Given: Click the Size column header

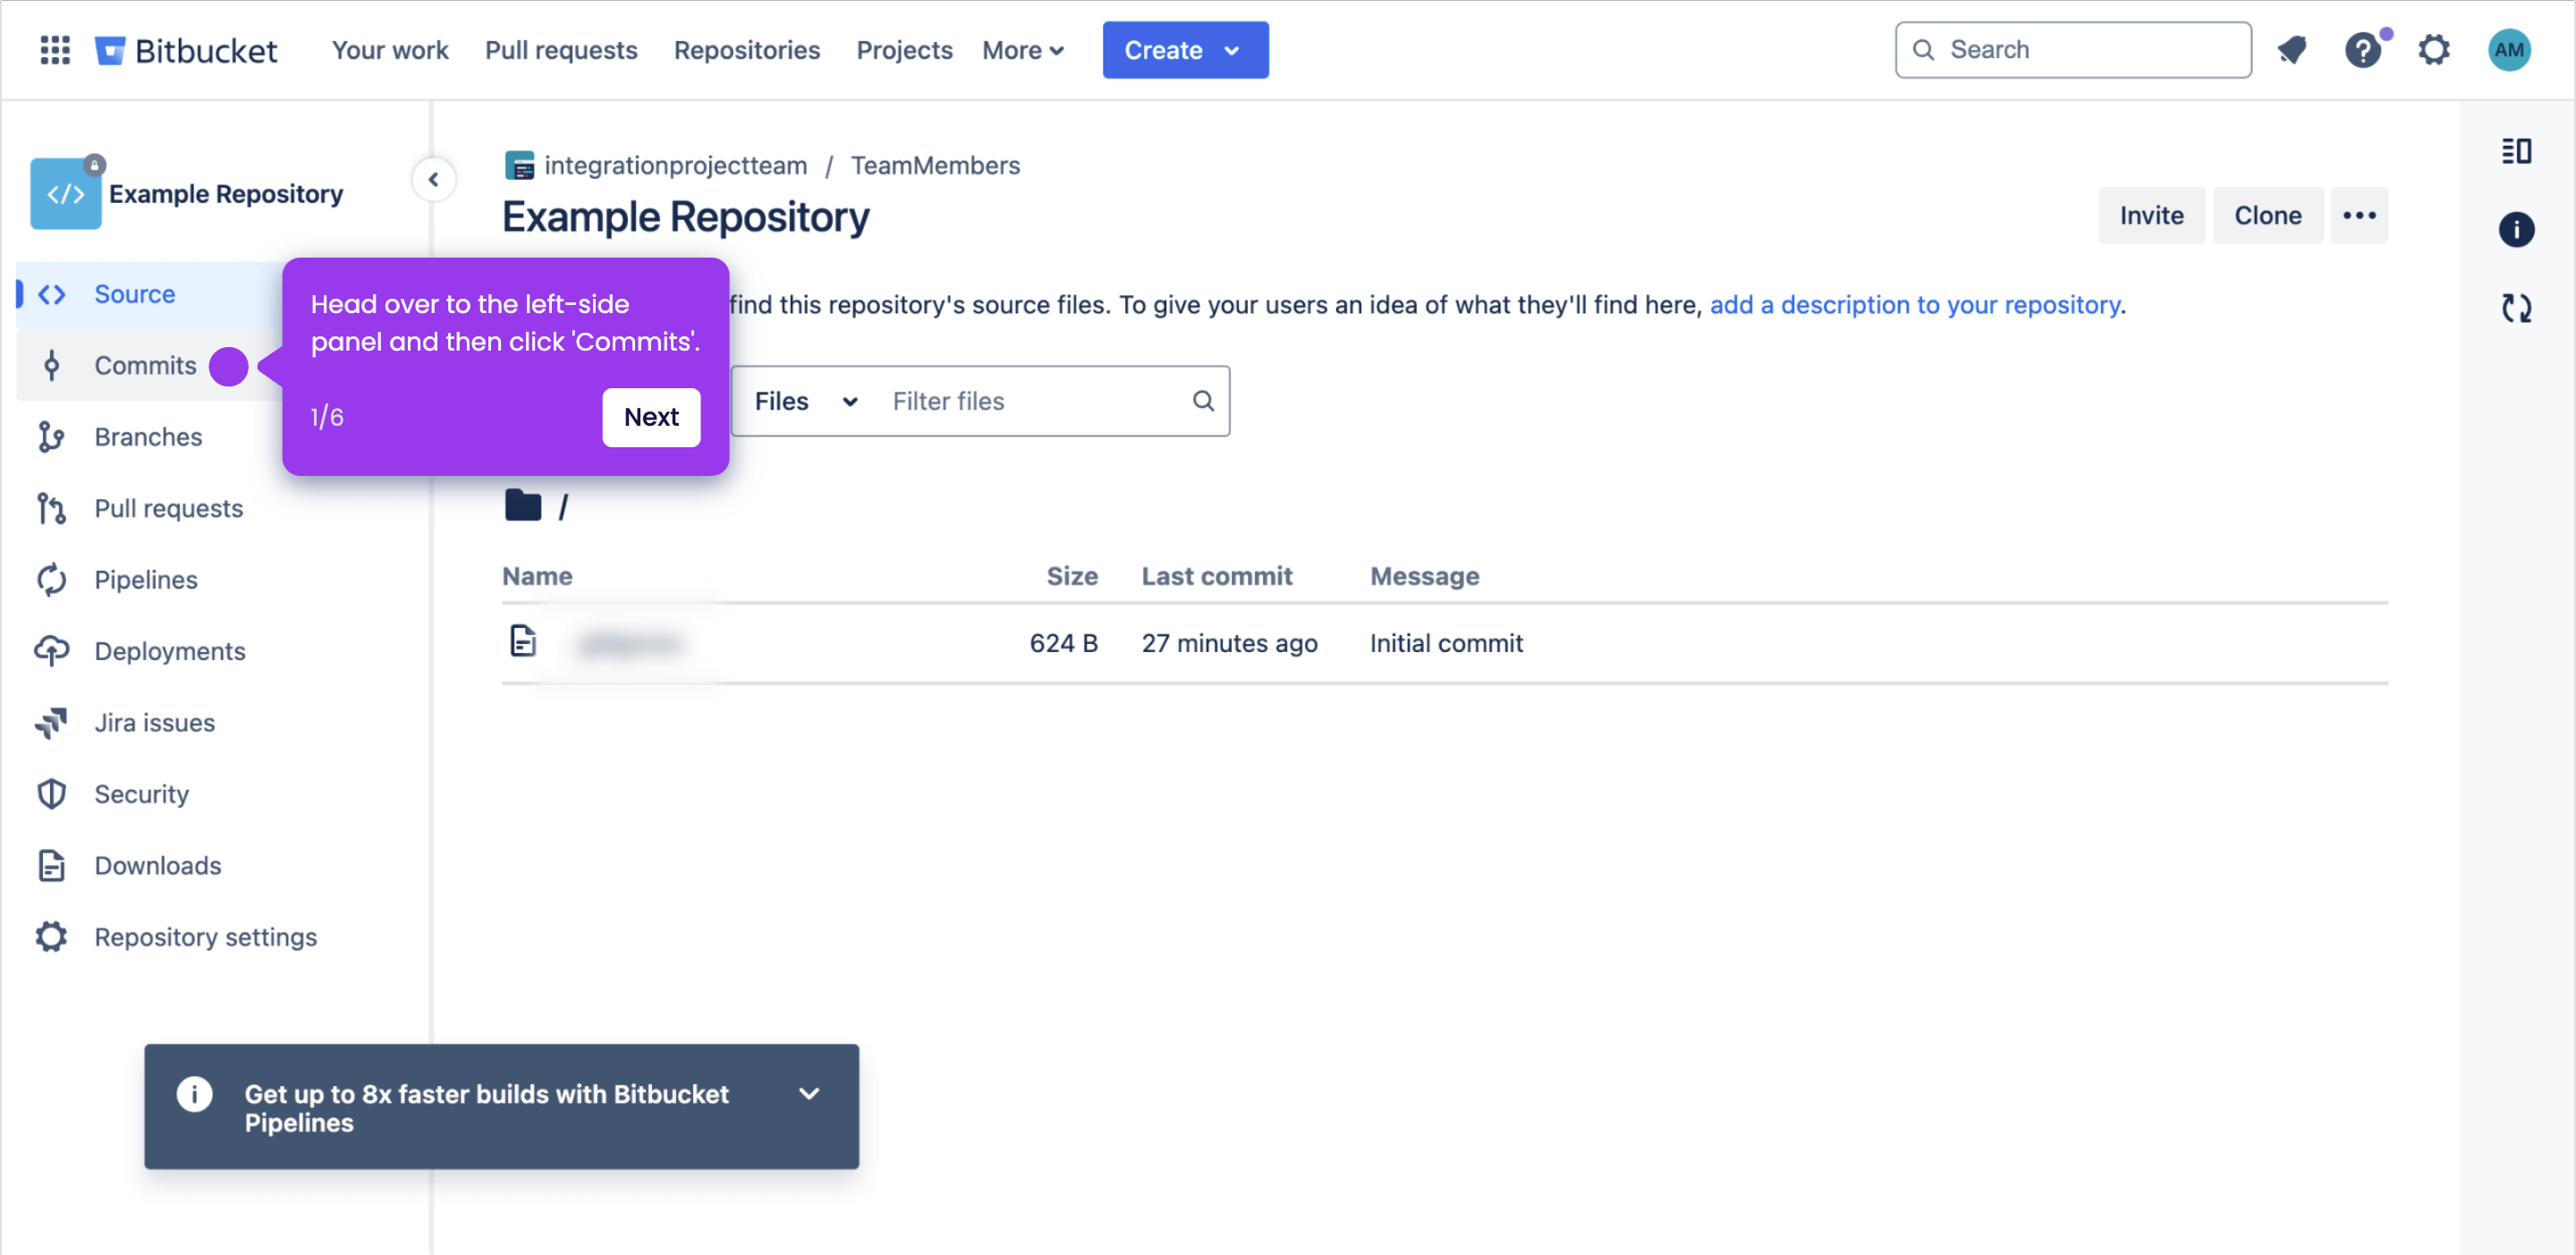Looking at the screenshot, I should pos(1072,576).
